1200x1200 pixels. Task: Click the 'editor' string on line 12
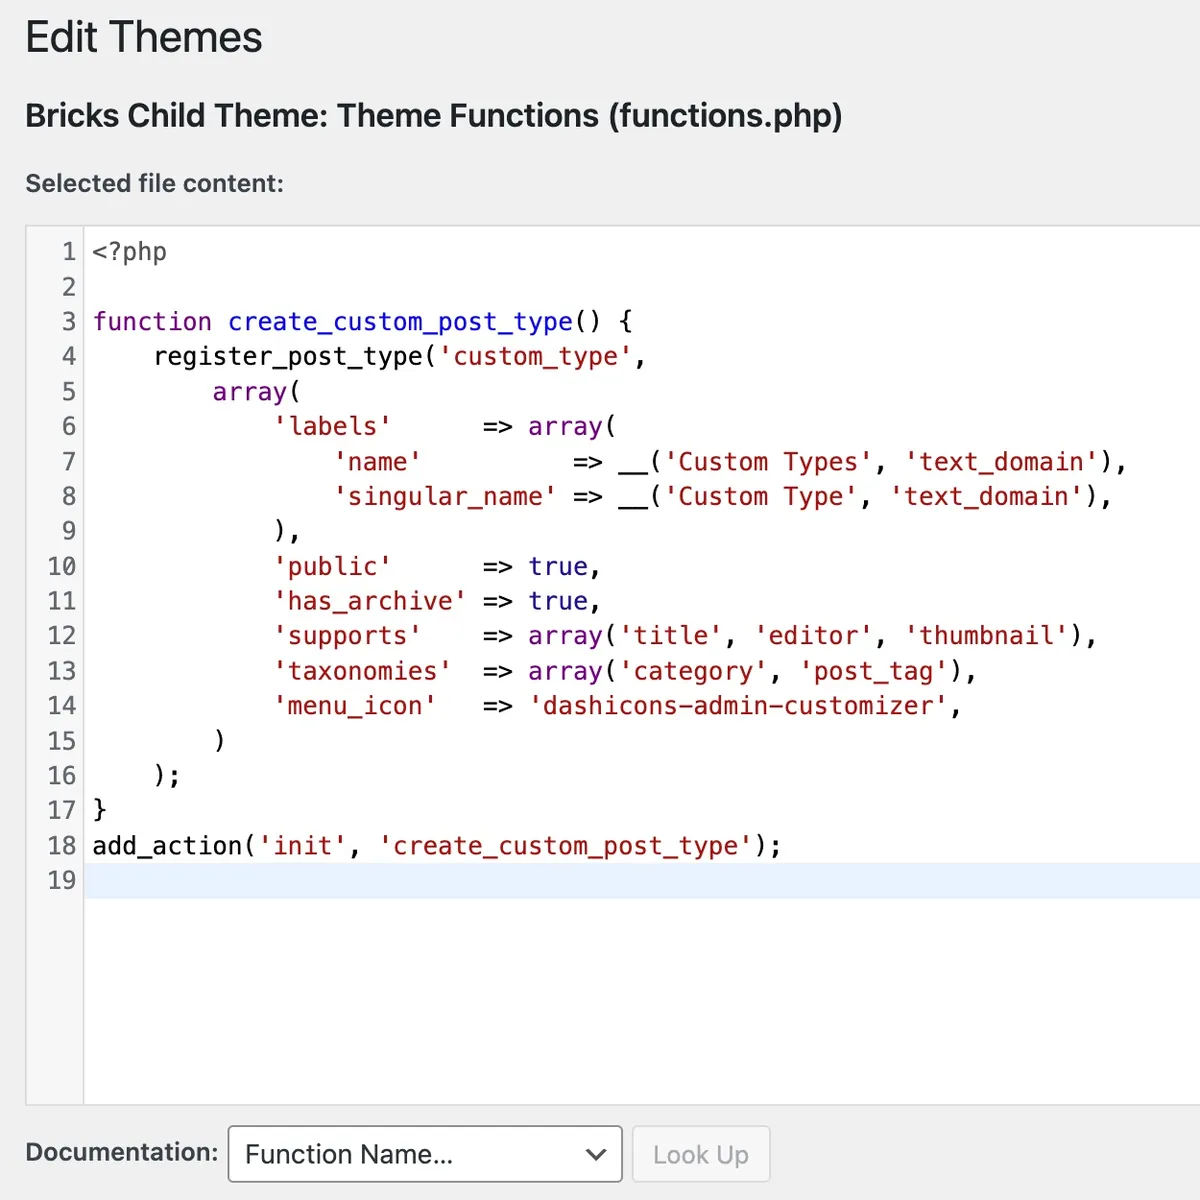click(x=814, y=636)
